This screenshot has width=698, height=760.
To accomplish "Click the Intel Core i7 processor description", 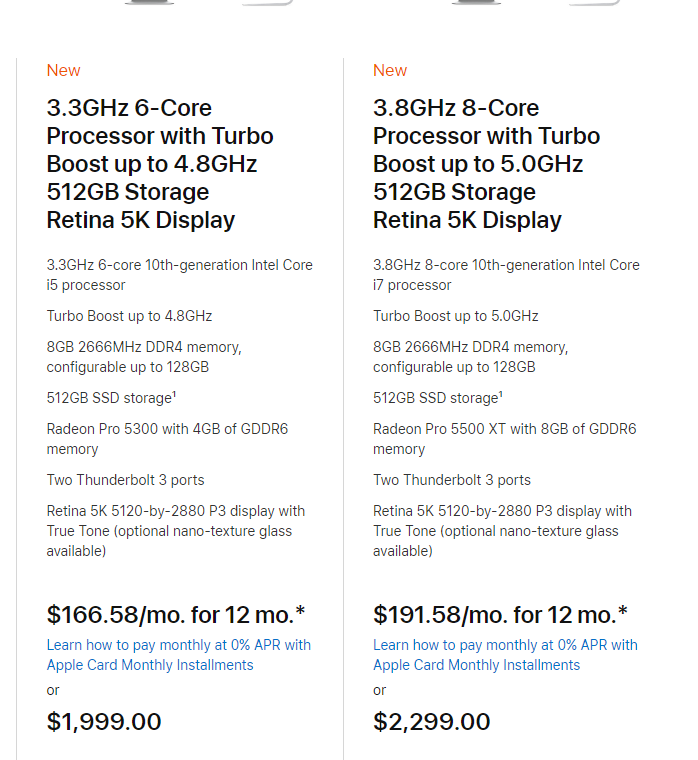I will point(506,275).
